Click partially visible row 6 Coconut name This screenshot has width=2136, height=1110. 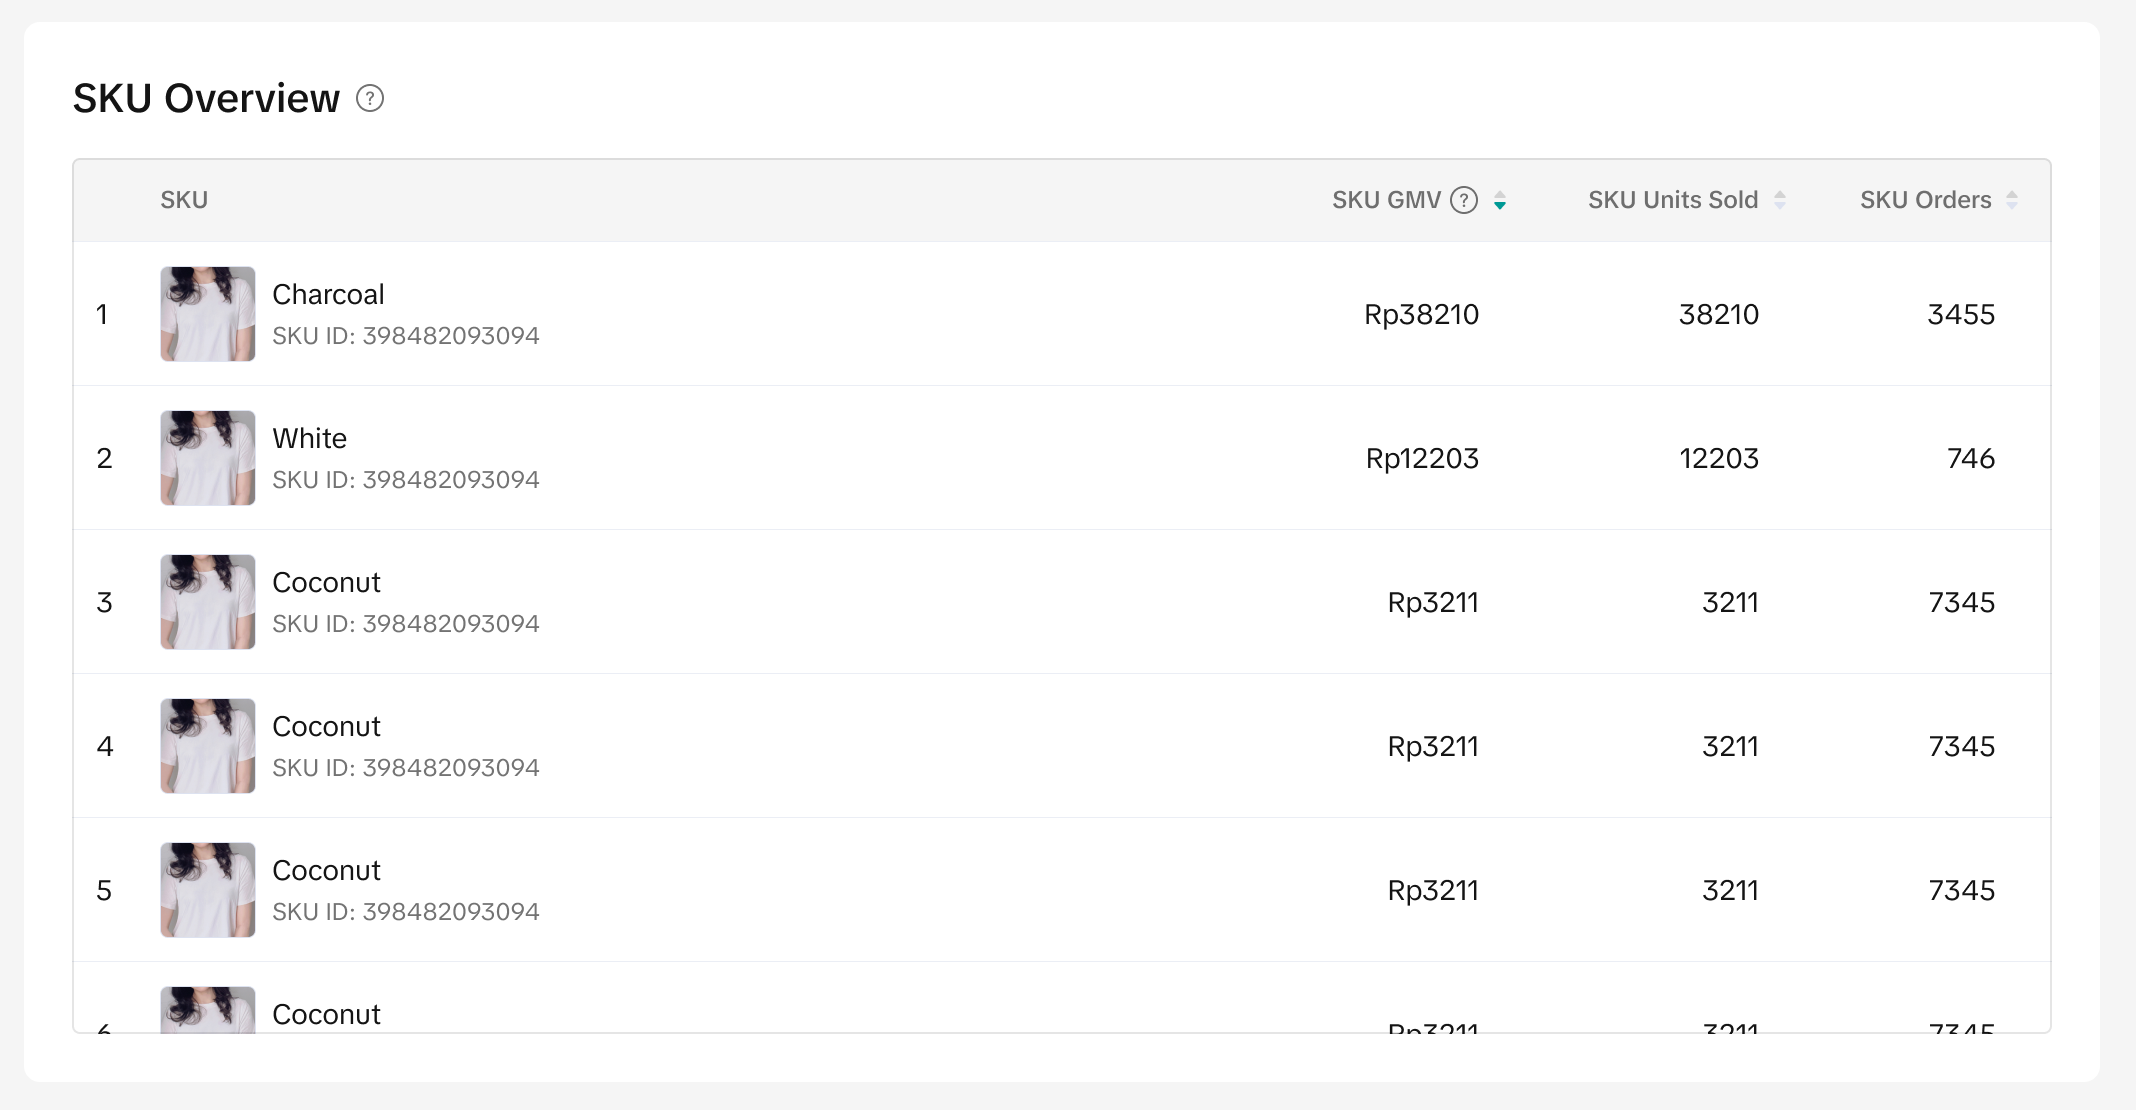click(x=326, y=1014)
